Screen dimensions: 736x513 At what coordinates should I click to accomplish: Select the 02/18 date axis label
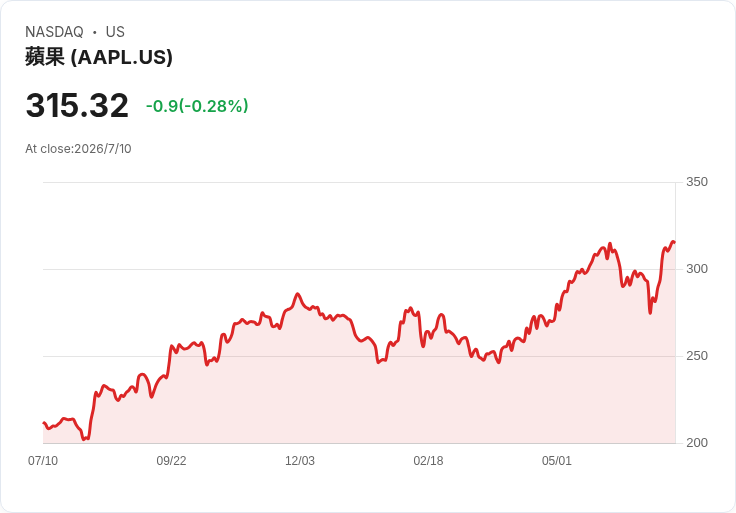tap(428, 461)
